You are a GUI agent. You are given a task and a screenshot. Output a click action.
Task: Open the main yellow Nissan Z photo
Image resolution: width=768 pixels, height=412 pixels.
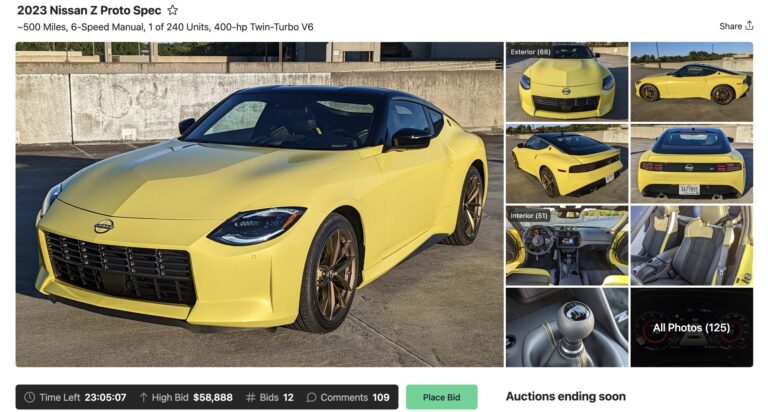[259, 204]
